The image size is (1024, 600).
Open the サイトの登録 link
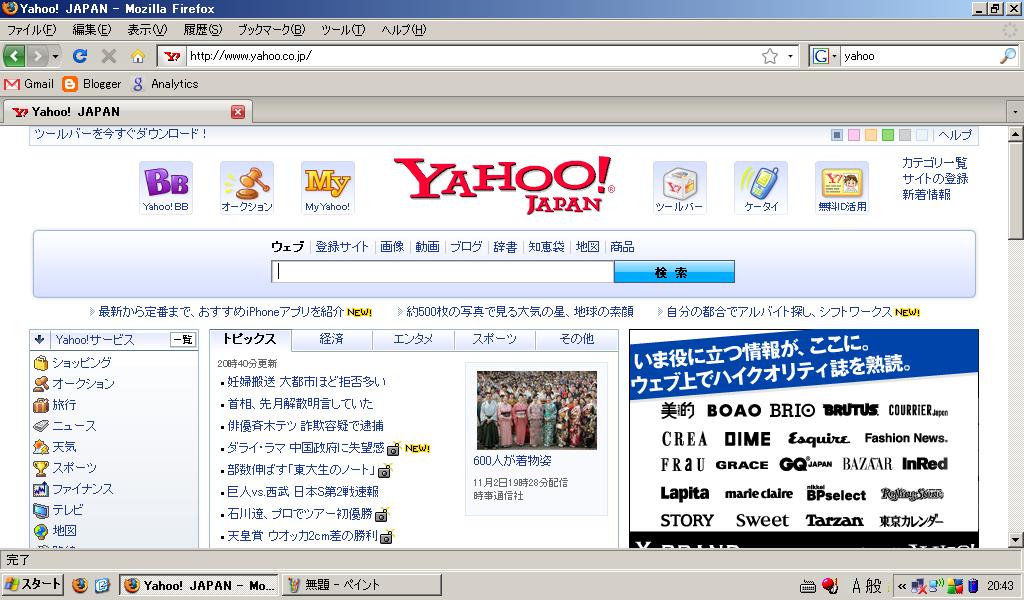pos(935,178)
